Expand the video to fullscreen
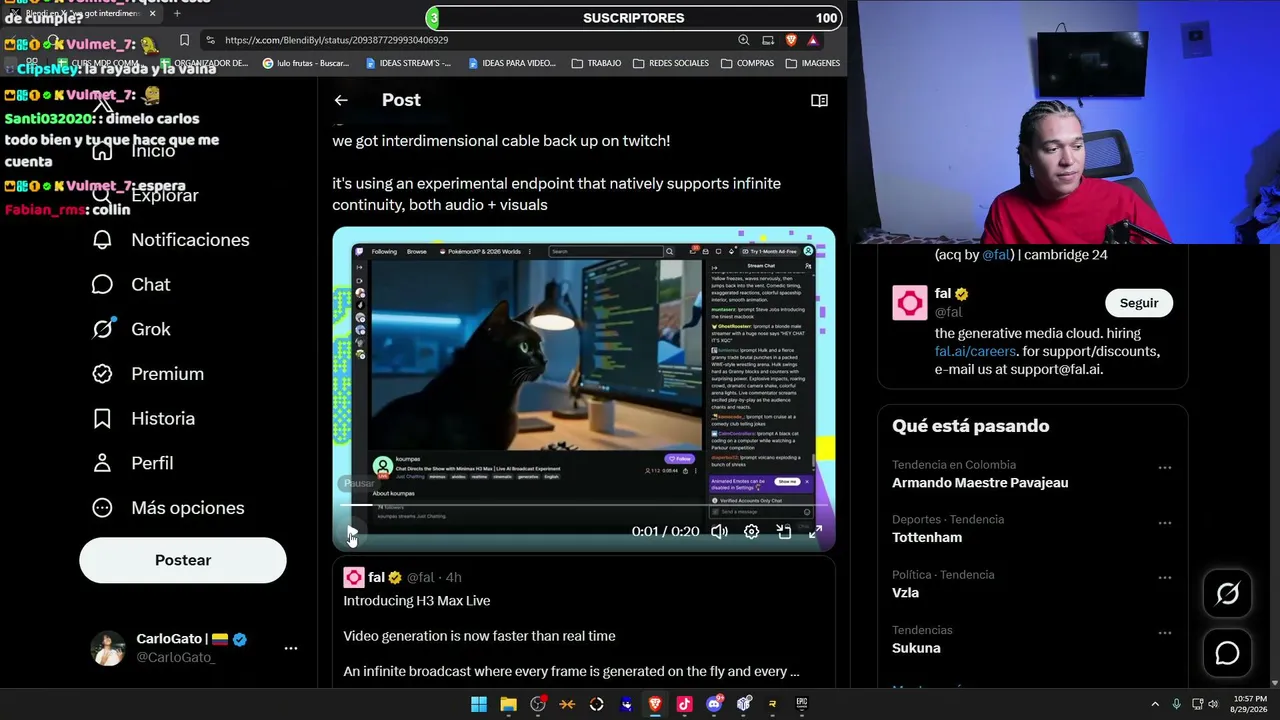Viewport: 1280px width, 720px height. pyautogui.click(x=816, y=532)
